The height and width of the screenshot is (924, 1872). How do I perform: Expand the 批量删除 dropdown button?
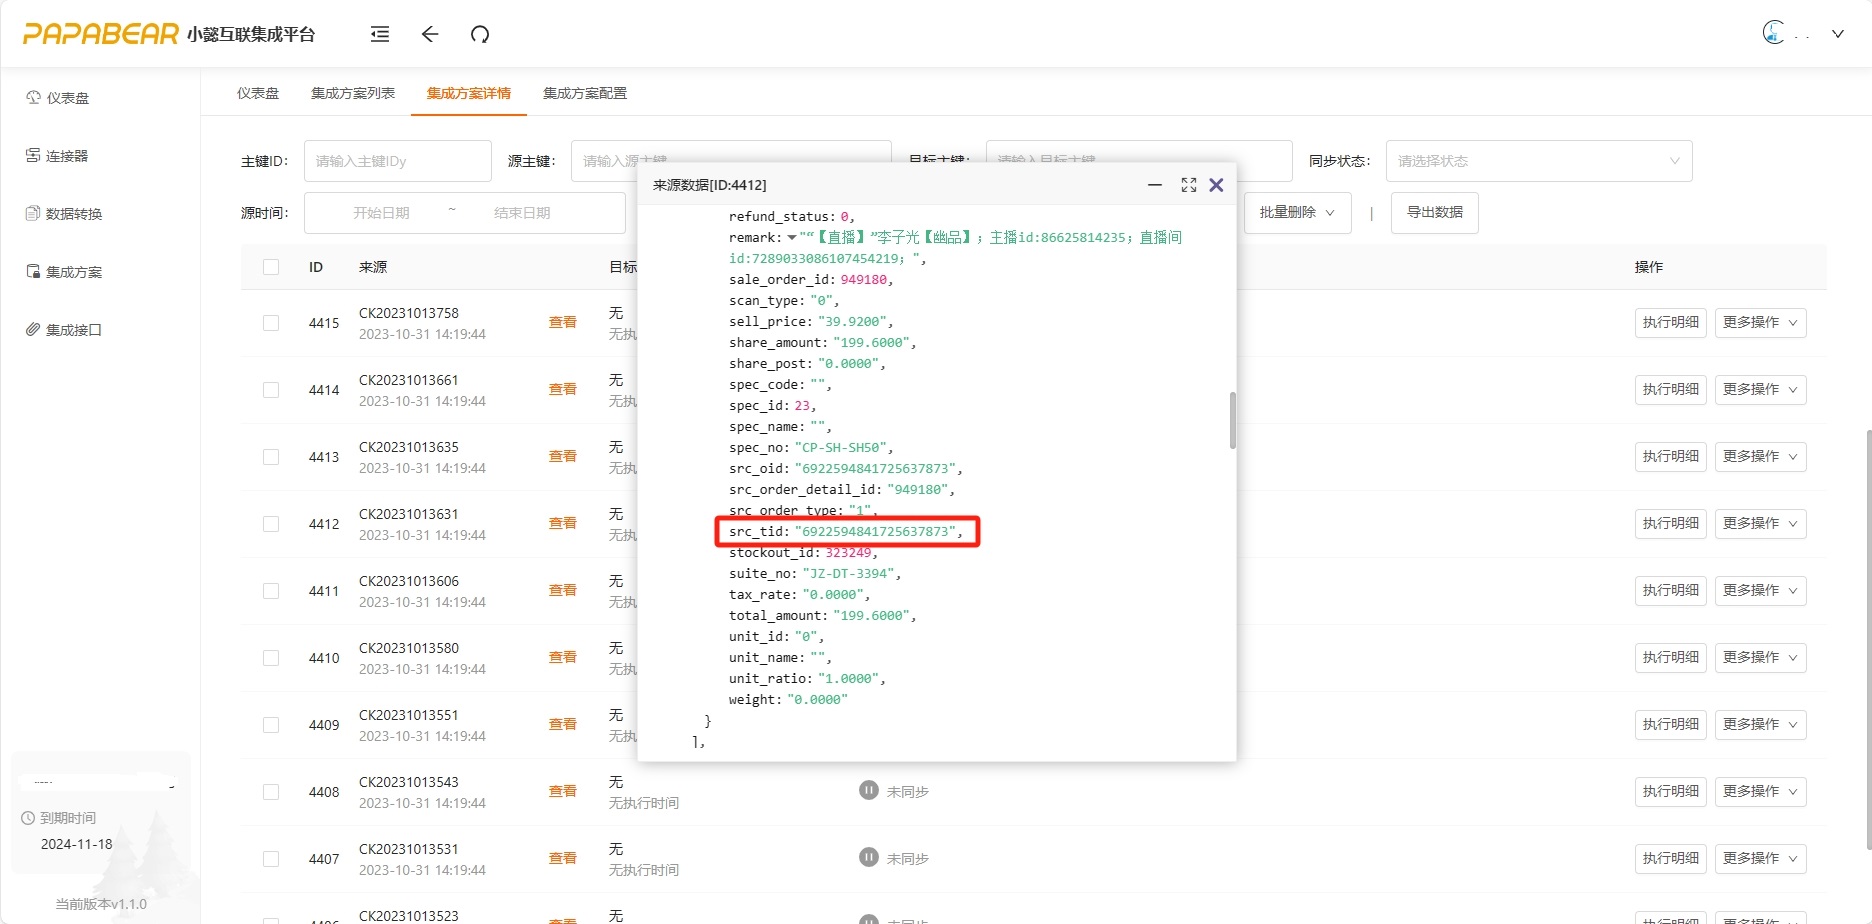[1297, 213]
